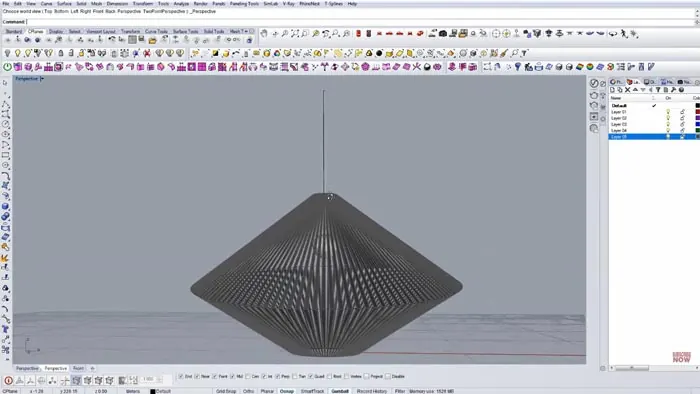
Task: Click the red X icon beside the light bulbs
Action: coord(146,54)
